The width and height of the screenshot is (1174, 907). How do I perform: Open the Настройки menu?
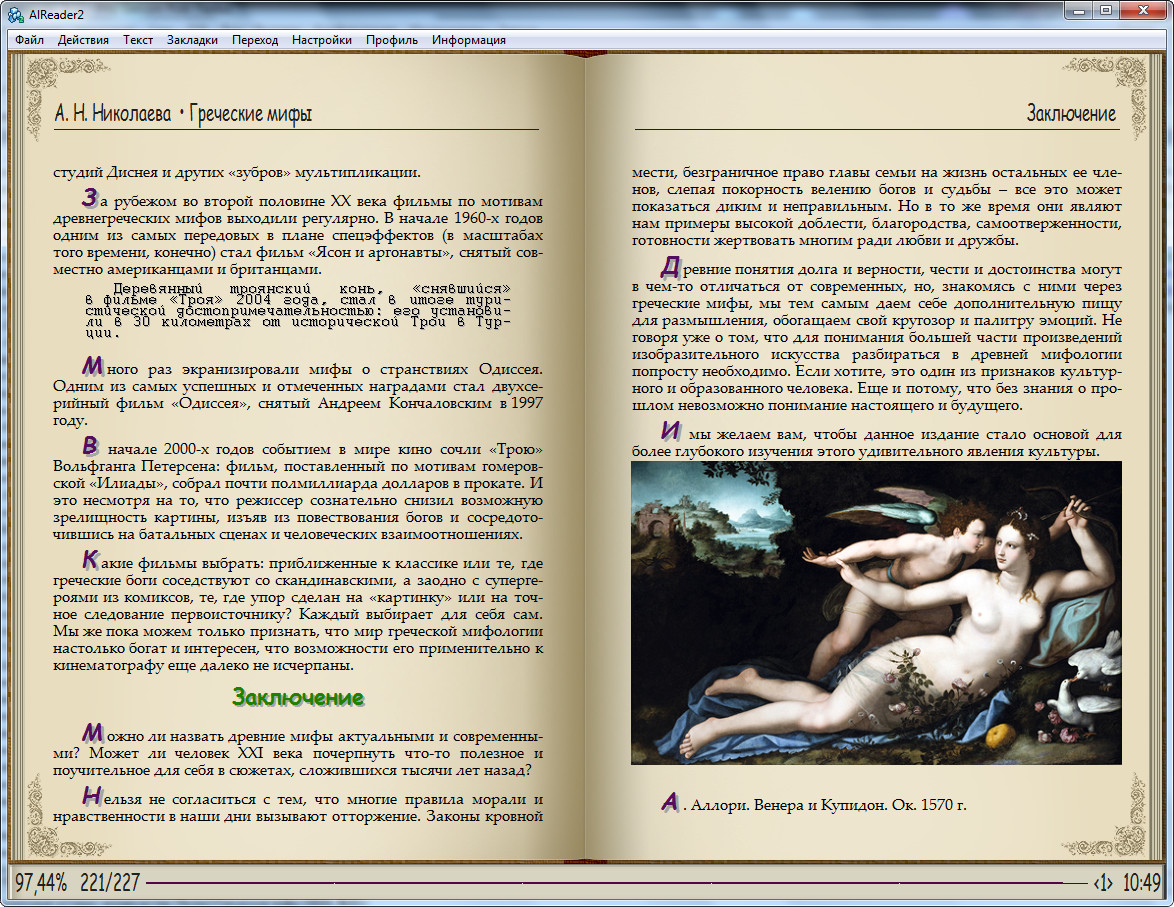point(322,40)
